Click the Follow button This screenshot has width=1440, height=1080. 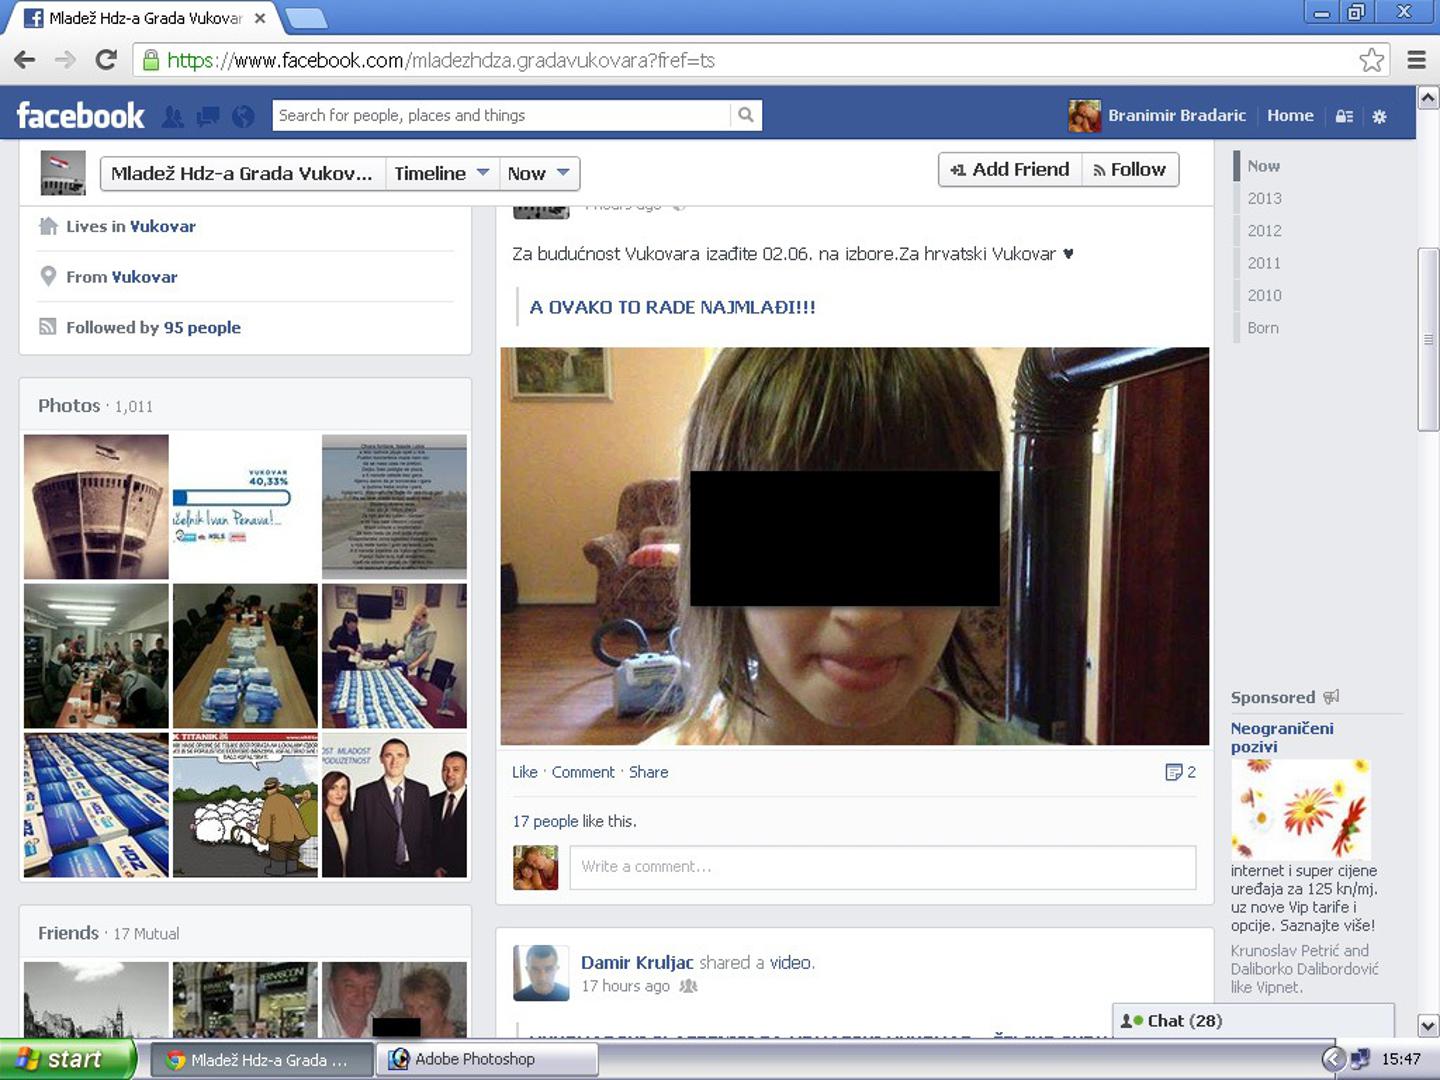(1130, 170)
